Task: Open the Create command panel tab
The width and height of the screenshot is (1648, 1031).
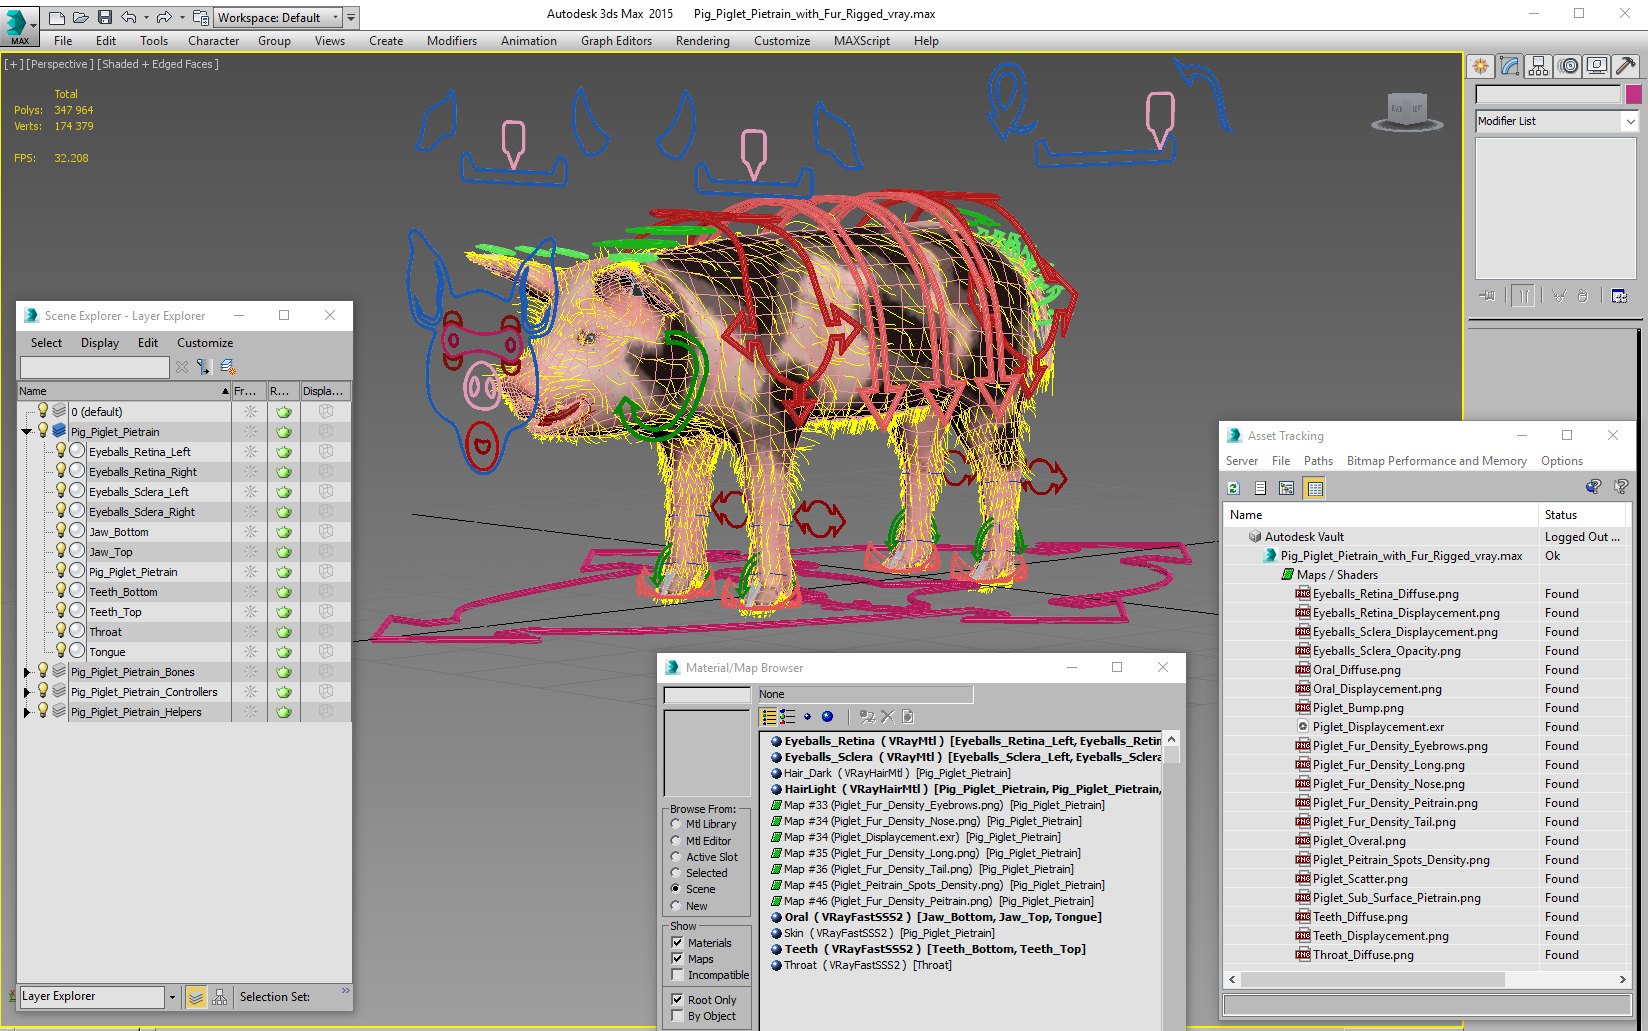Action: pyautogui.click(x=1480, y=66)
